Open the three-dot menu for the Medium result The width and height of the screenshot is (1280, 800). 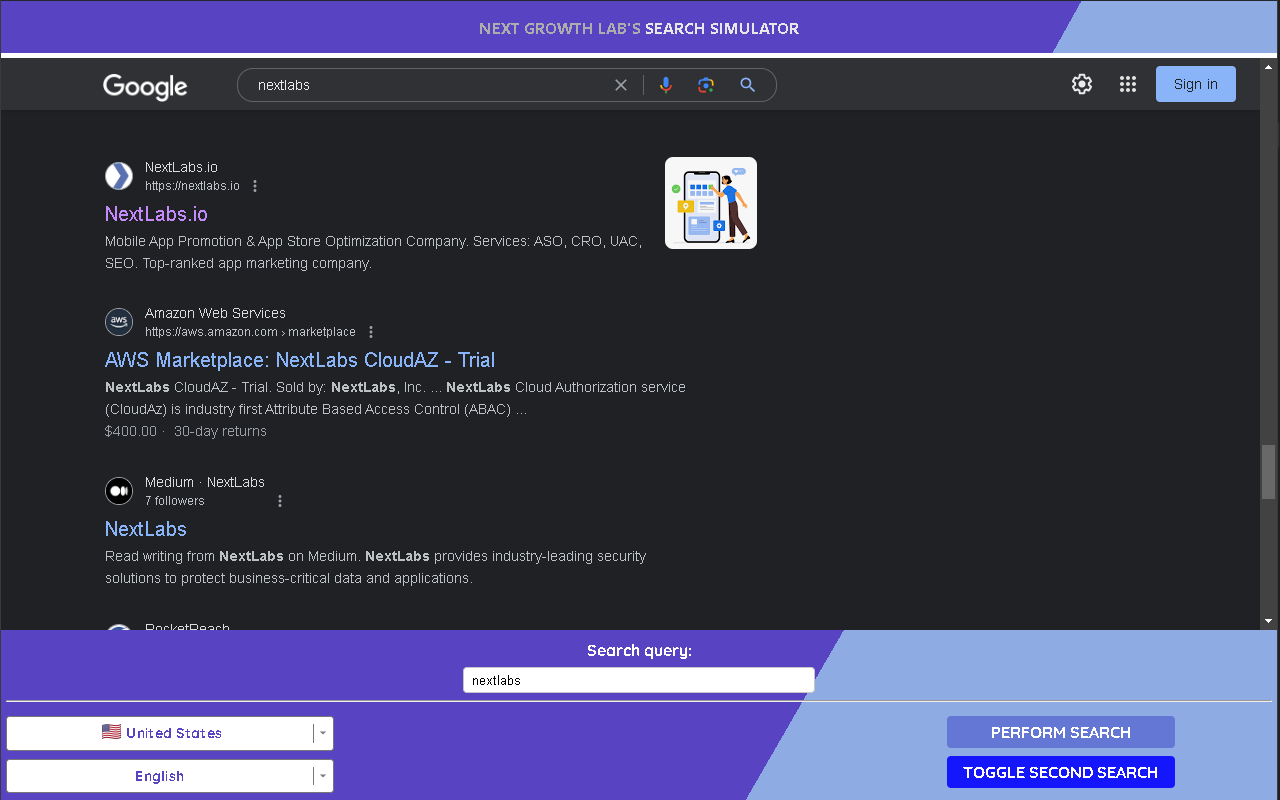pos(280,500)
